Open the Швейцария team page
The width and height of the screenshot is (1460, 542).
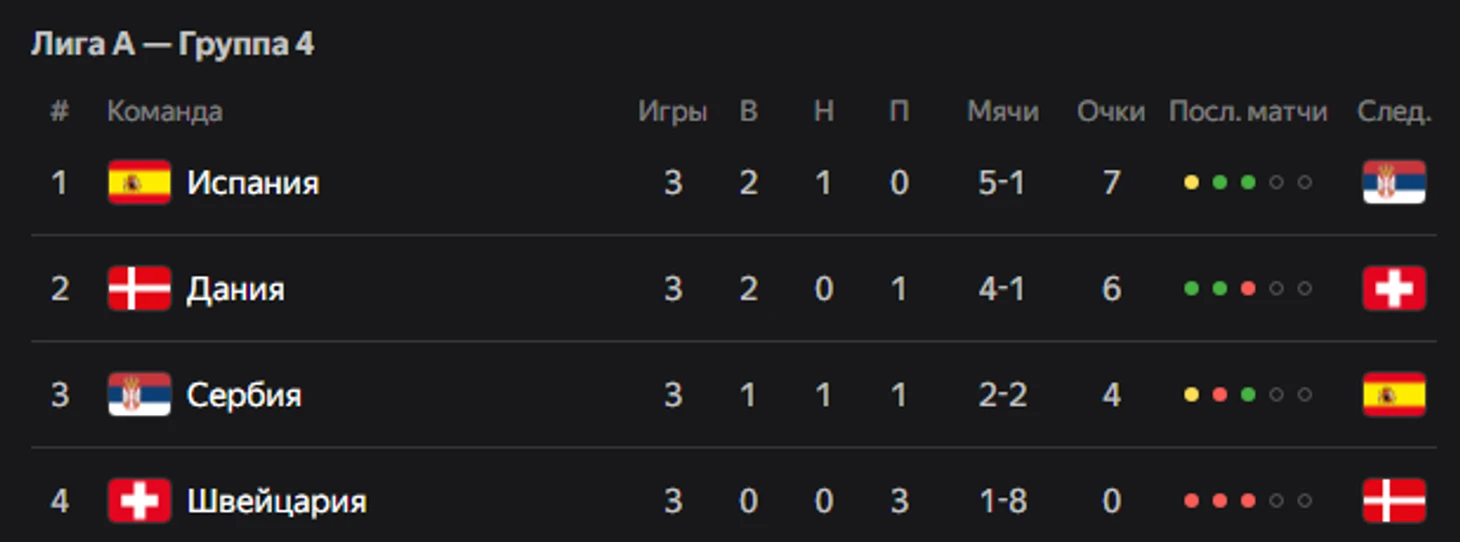[277, 501]
